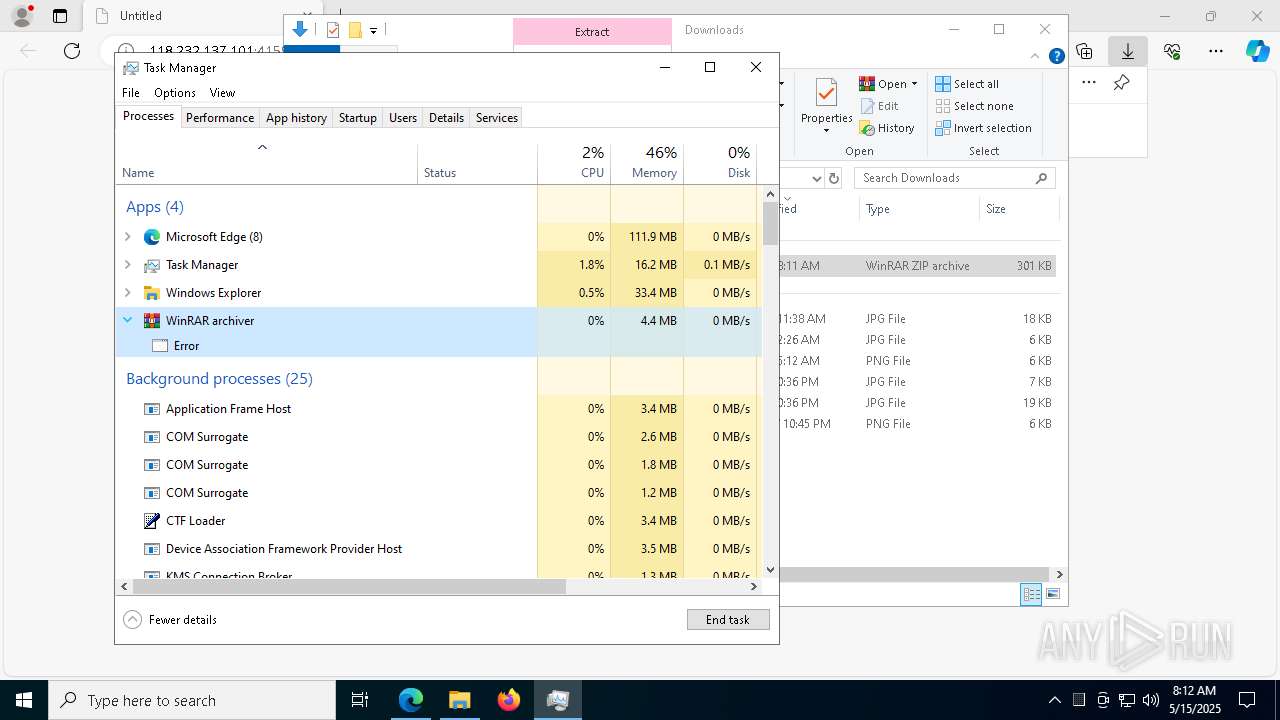
Task: Click Task Manager horizontal scrollbar thumb
Action: (x=349, y=587)
